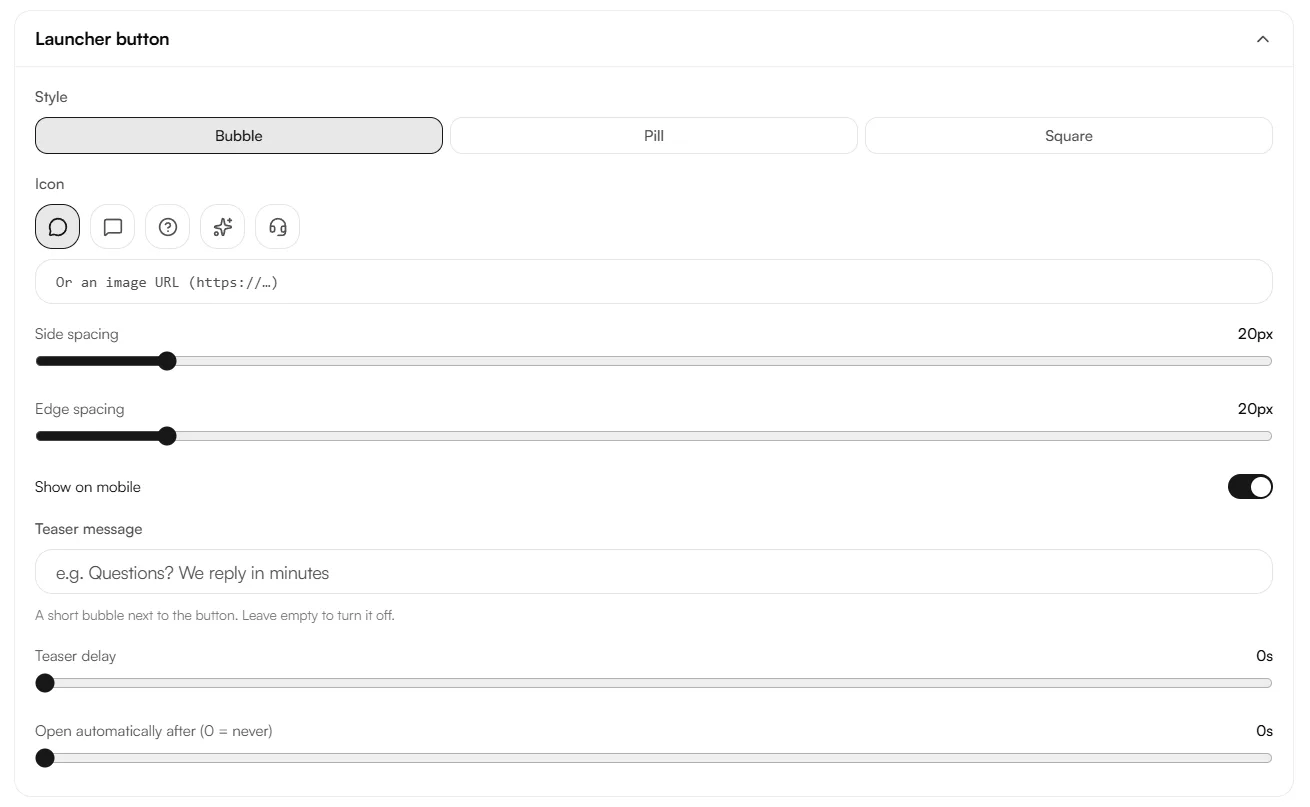This screenshot has width=1310, height=807.
Task: Select the sparkles icon
Action: tap(223, 227)
